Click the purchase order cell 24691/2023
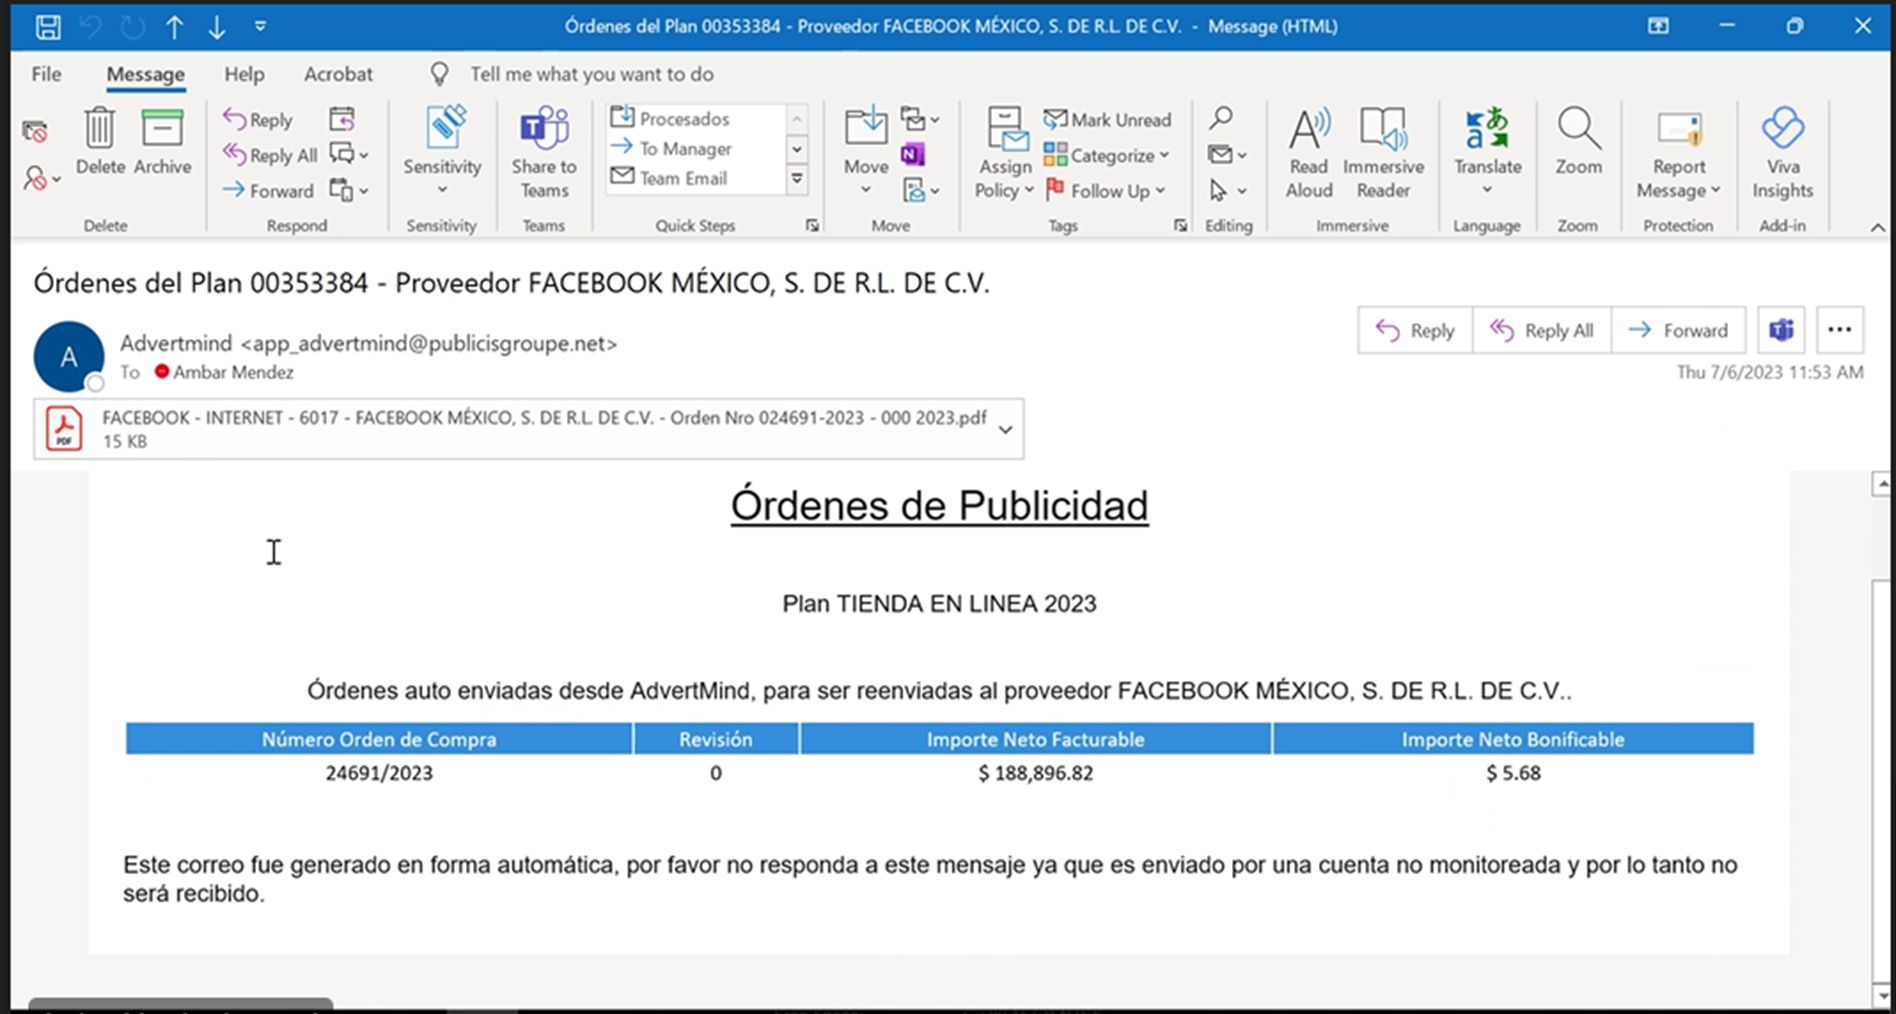 (x=379, y=773)
